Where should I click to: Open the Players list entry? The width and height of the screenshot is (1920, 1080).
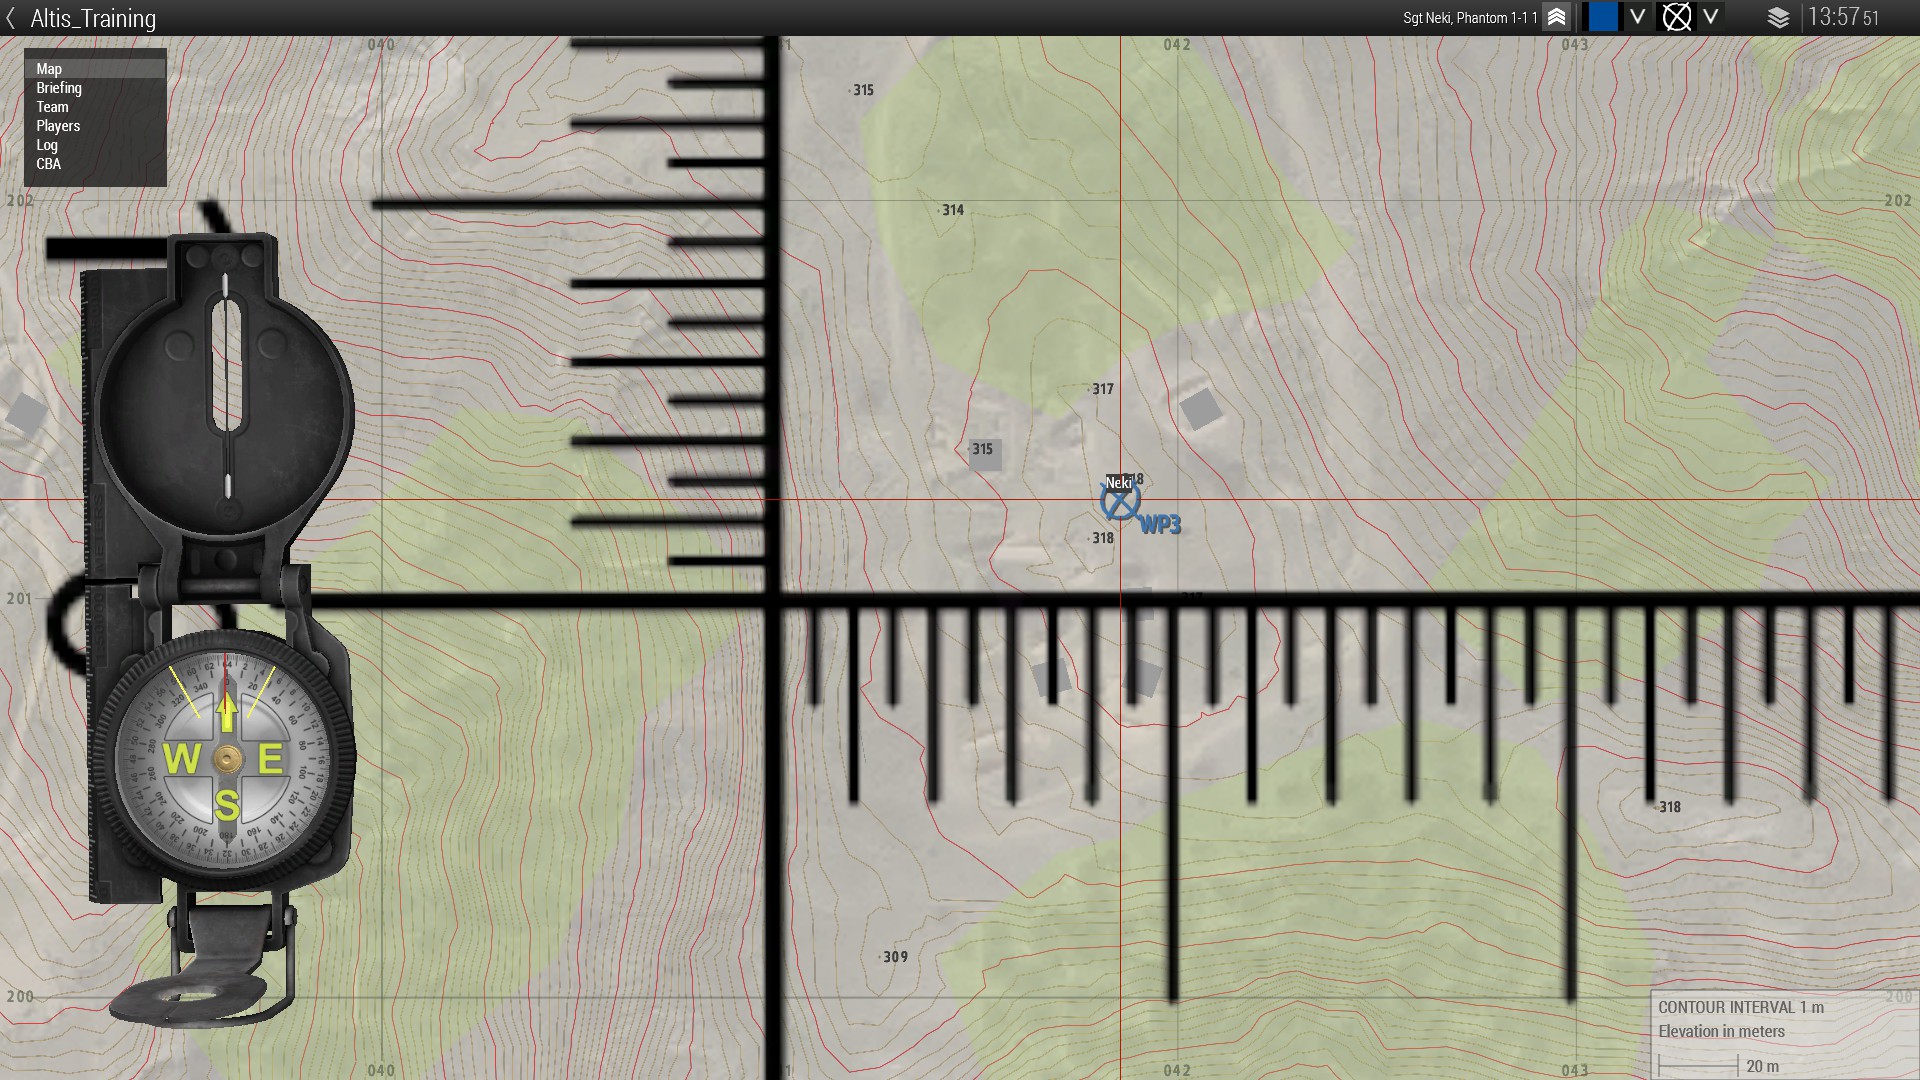click(x=58, y=126)
